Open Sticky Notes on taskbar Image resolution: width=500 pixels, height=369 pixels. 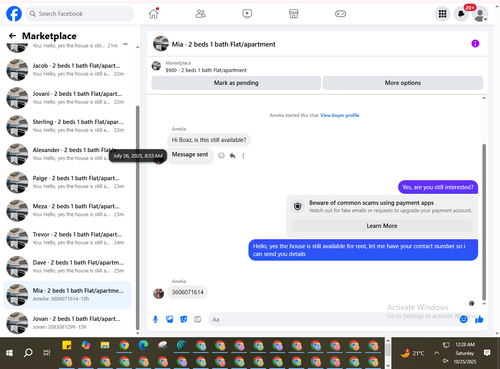pos(67,346)
